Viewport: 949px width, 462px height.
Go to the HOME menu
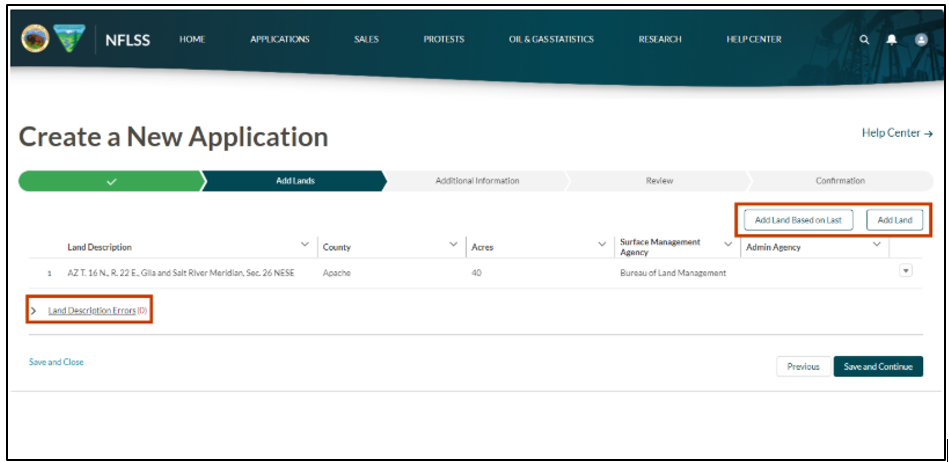click(x=192, y=39)
